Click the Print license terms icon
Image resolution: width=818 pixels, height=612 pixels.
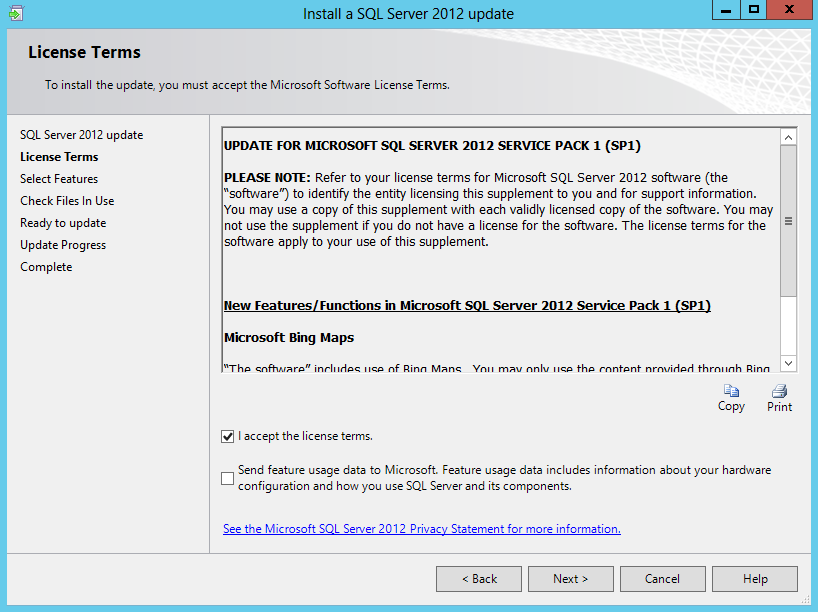click(x=779, y=398)
